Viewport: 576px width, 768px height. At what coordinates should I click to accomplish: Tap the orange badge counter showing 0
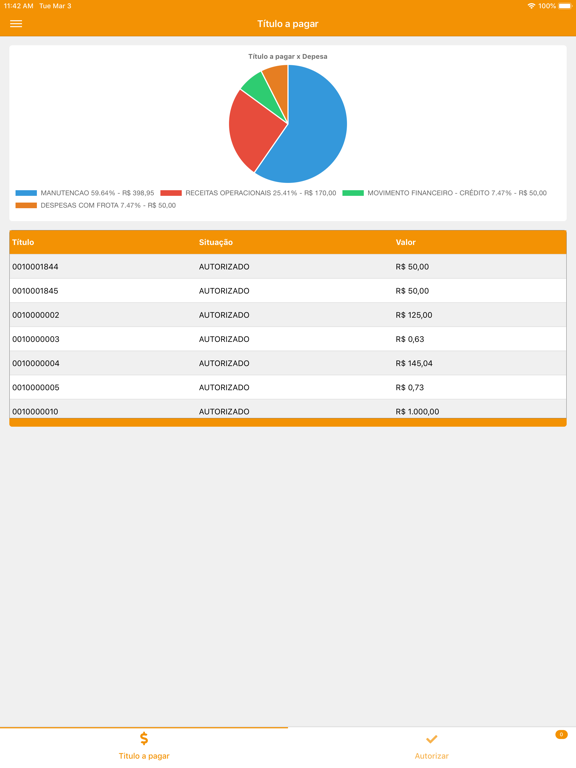point(561,734)
